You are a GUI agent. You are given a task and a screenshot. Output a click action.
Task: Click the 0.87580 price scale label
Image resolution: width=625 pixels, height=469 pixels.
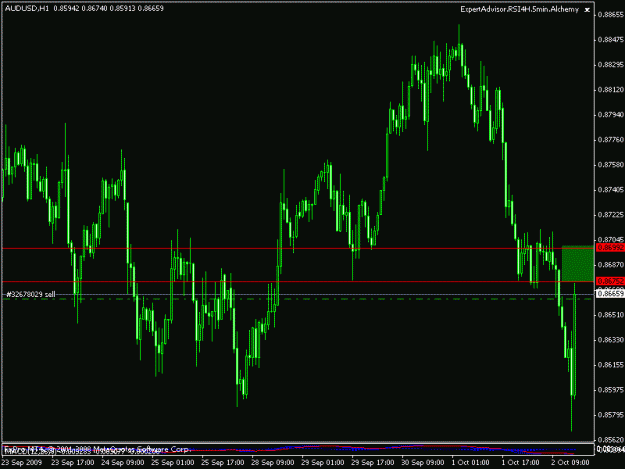(x=611, y=165)
